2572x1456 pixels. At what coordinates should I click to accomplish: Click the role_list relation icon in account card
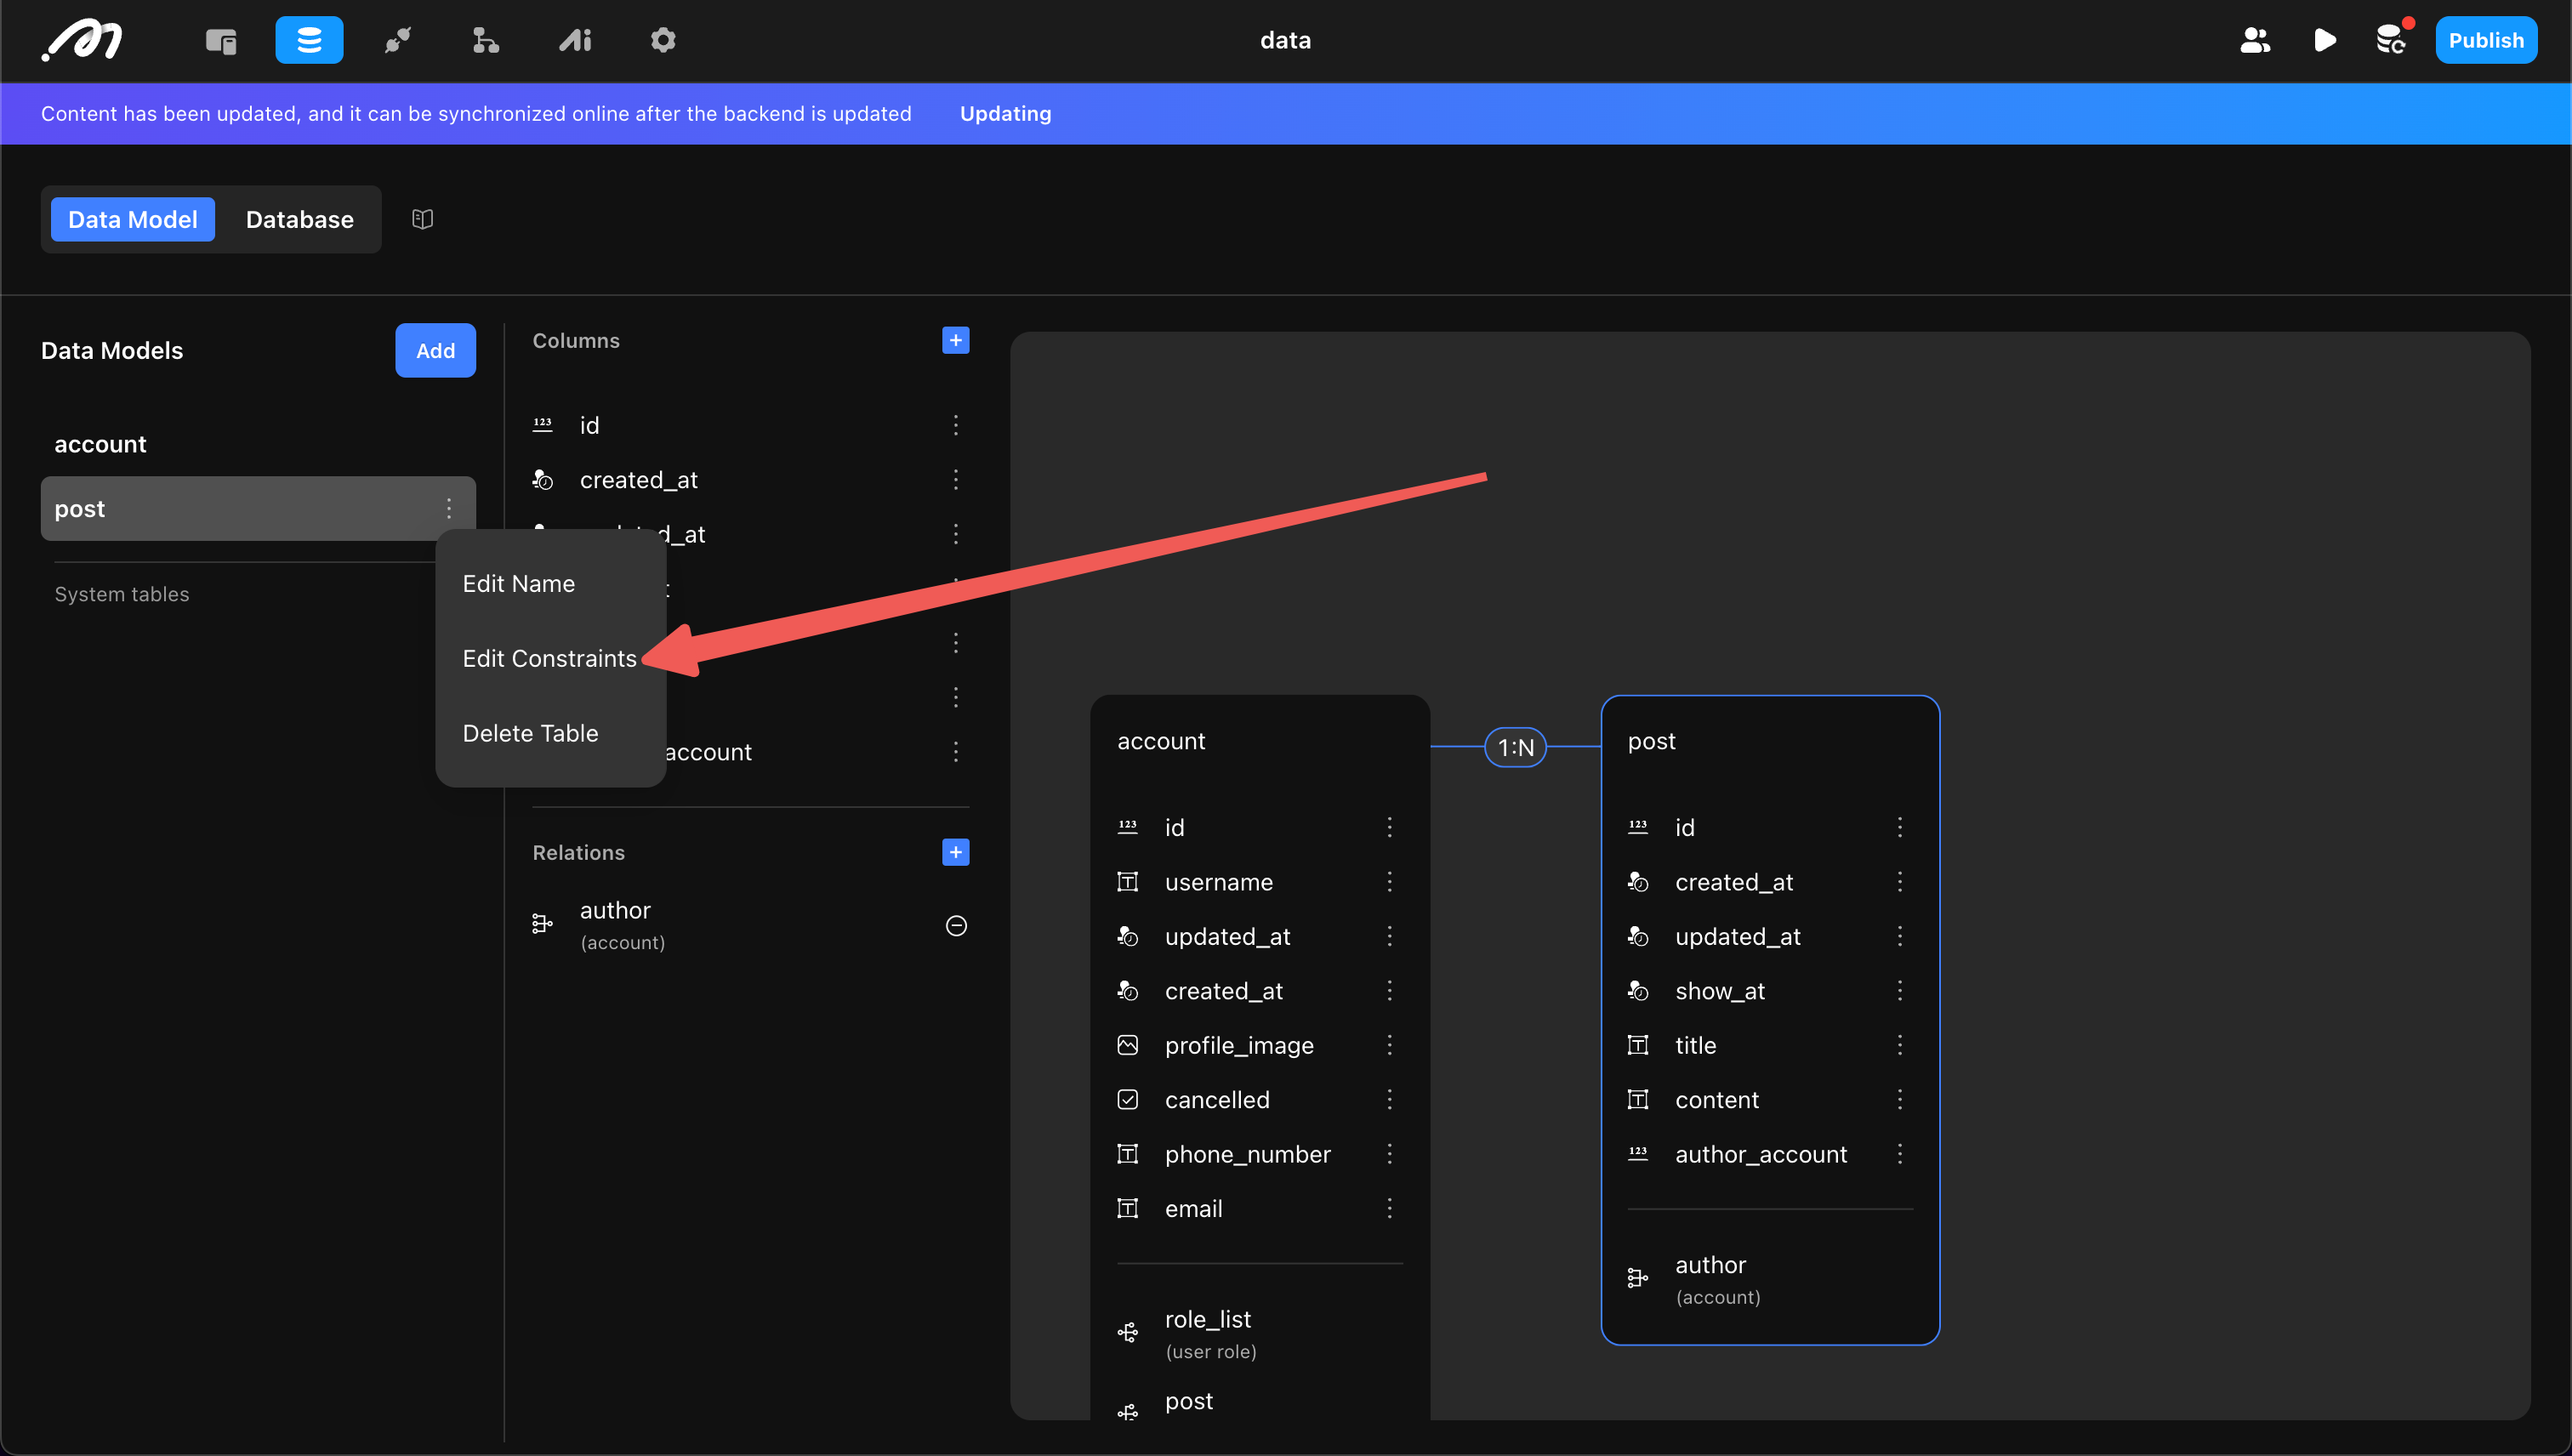[1127, 1333]
